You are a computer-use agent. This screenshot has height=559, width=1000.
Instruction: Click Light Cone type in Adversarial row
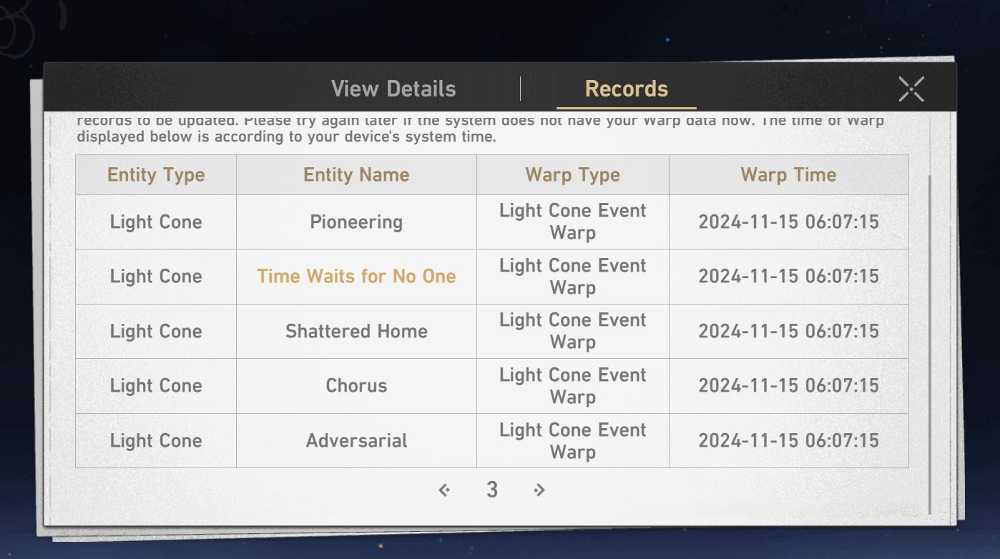[156, 440]
